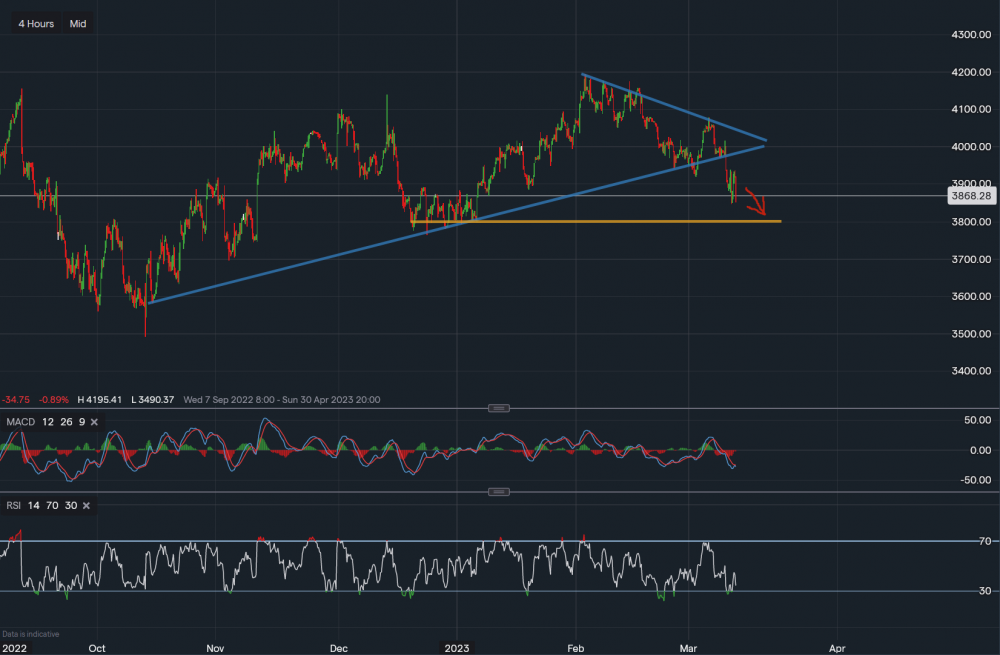Open the Mid price type selector
The image size is (1000, 655).
click(77, 23)
